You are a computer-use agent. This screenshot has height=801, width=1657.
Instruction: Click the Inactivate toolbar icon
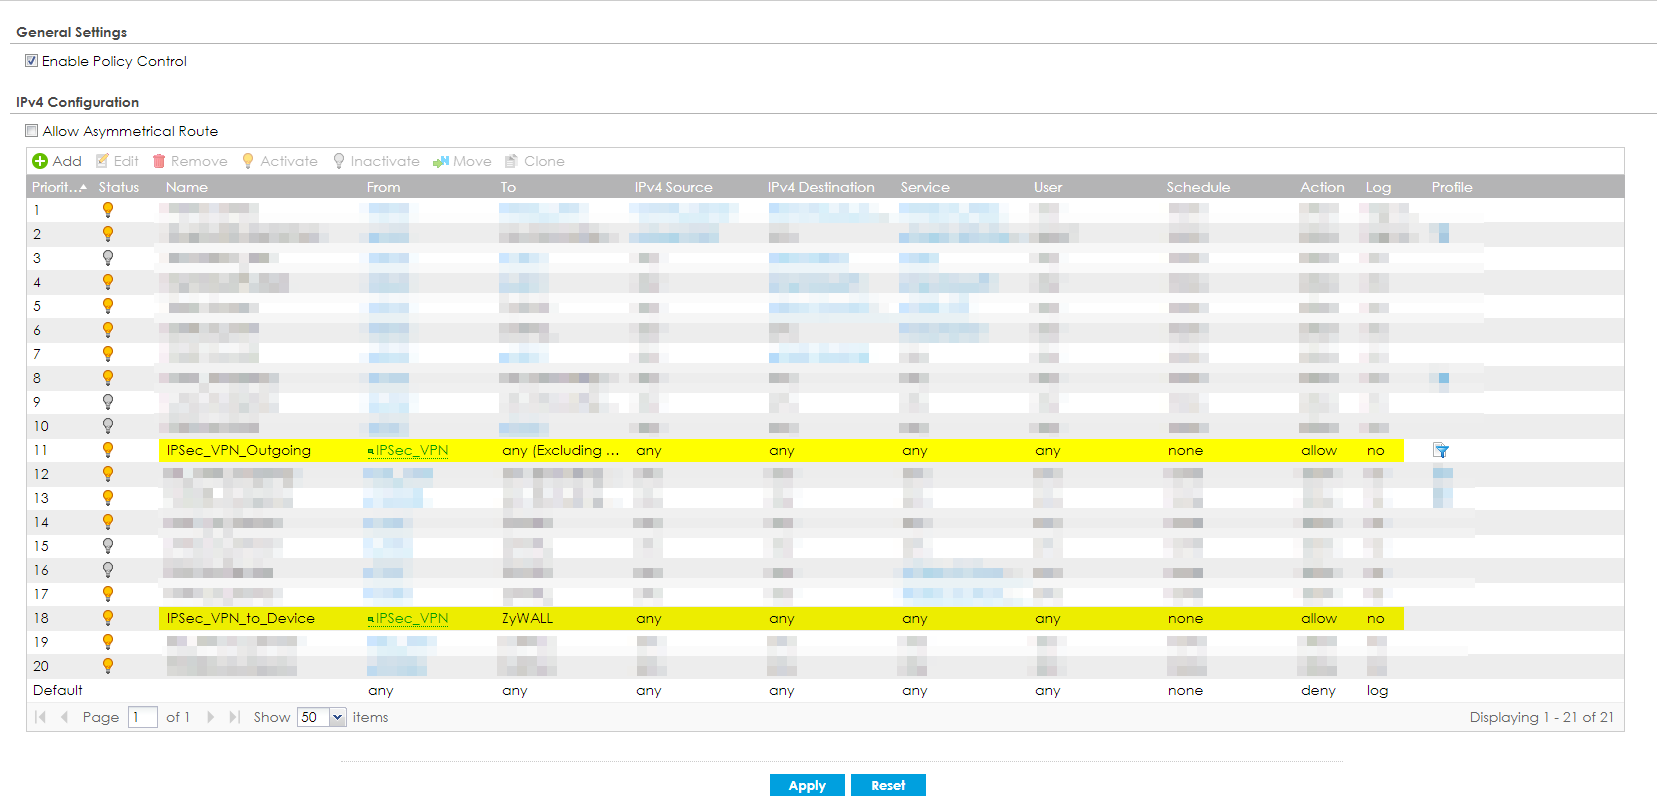[x=339, y=161]
